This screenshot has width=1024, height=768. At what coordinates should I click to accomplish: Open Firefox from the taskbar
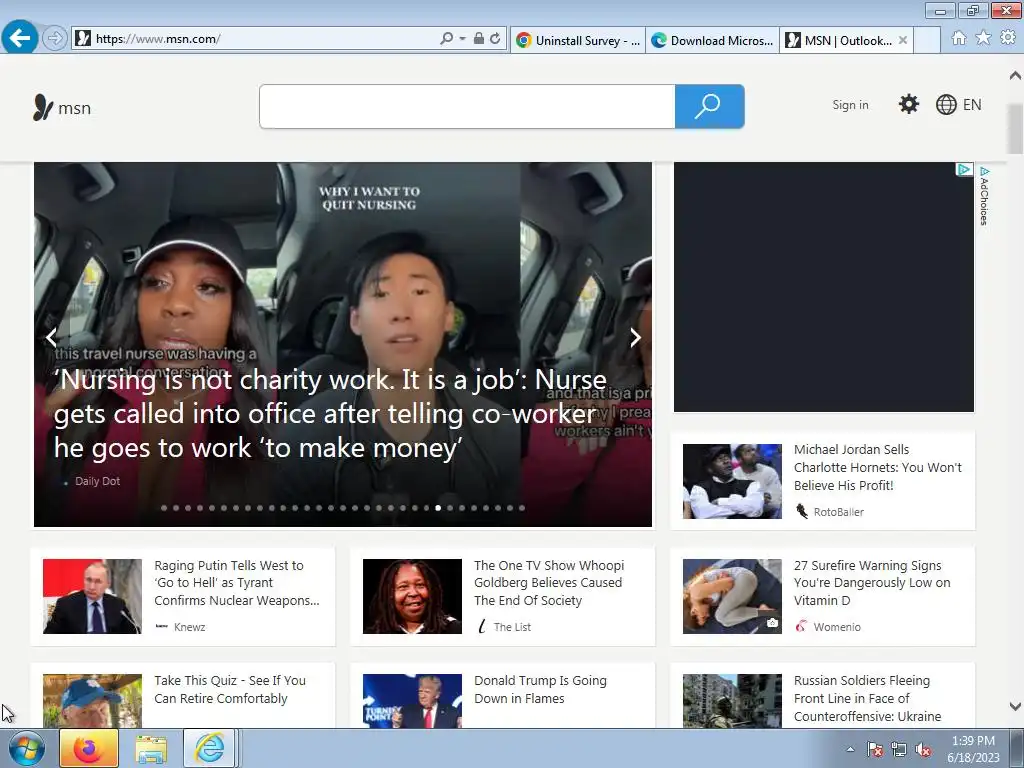(89, 748)
